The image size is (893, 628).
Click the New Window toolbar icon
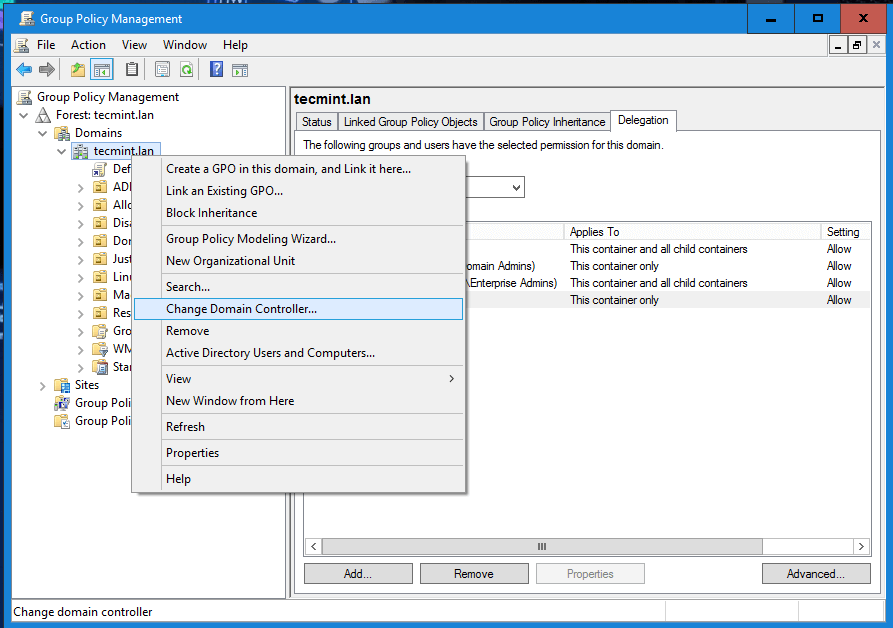click(x=240, y=69)
